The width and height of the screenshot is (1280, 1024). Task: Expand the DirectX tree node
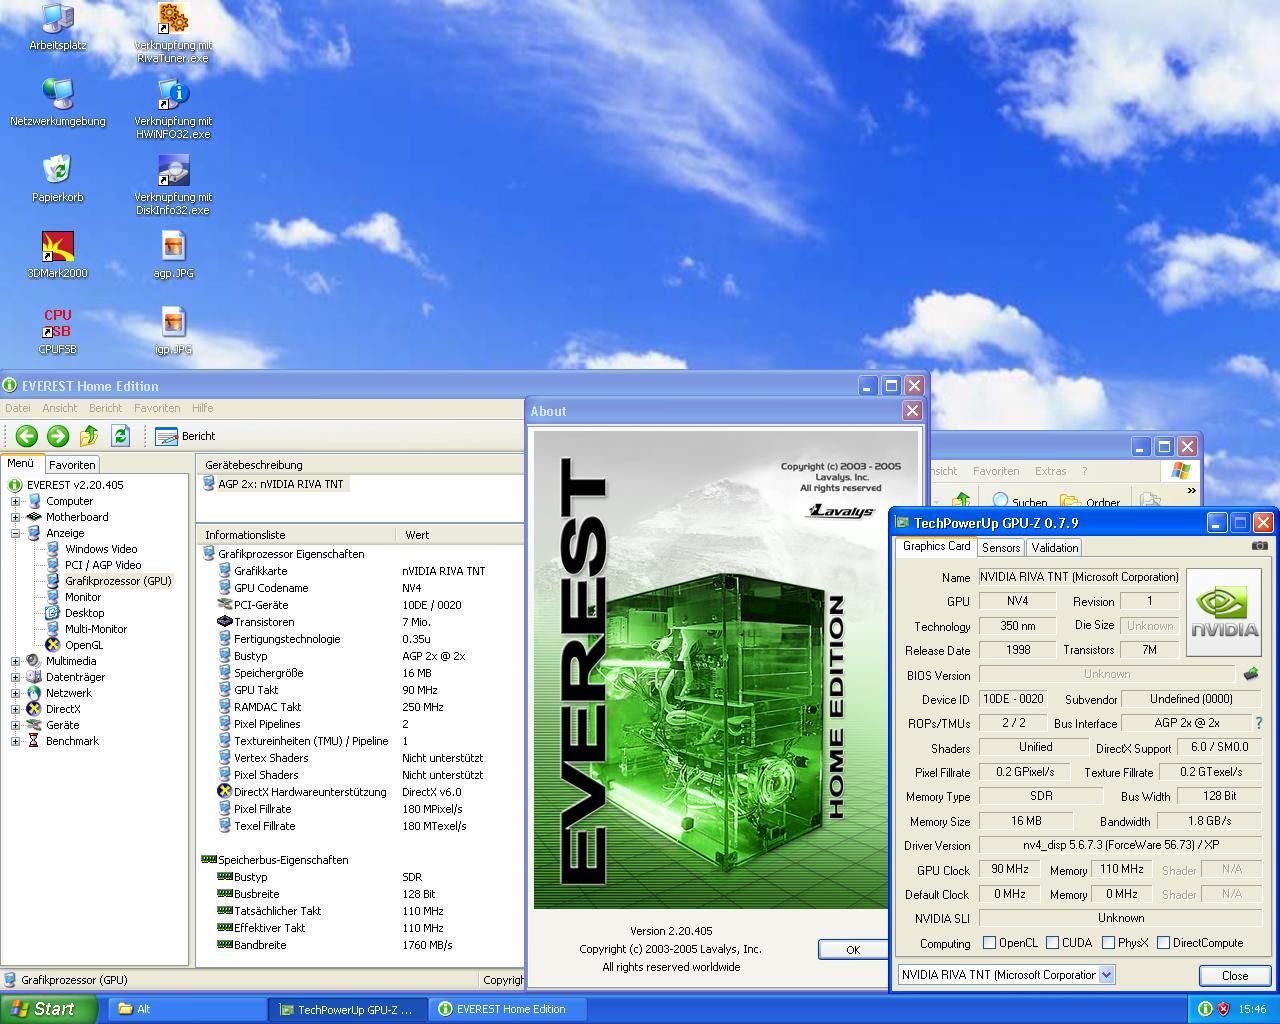16,709
